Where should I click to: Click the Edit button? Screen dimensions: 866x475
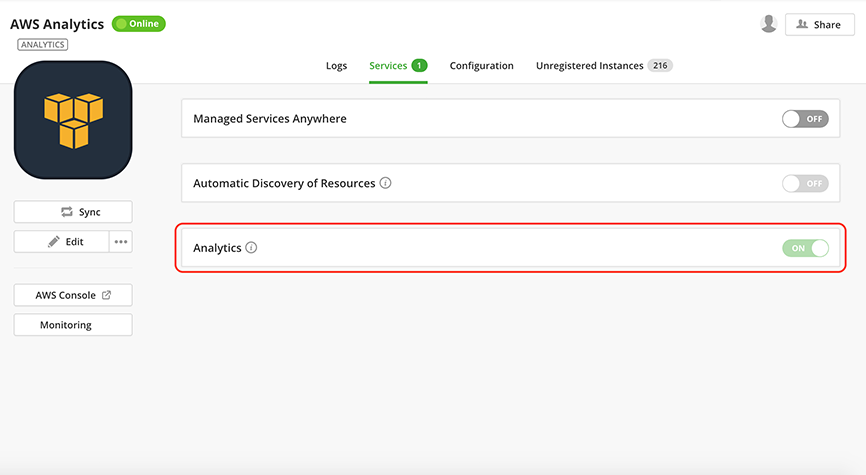coord(61,241)
